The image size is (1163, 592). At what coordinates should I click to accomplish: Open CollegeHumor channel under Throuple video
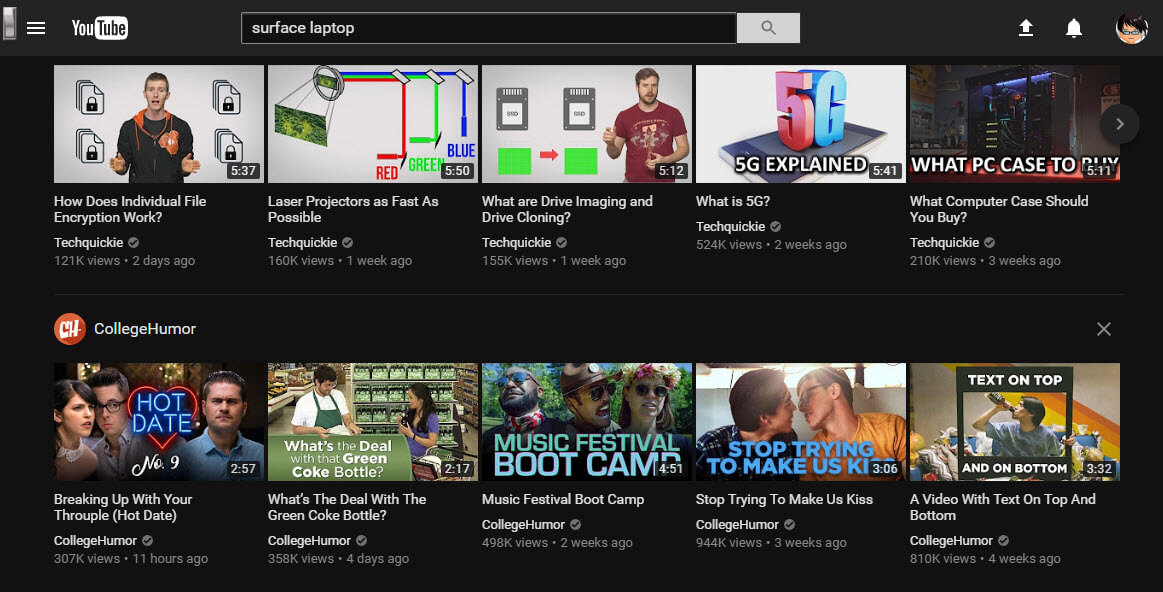(x=96, y=541)
